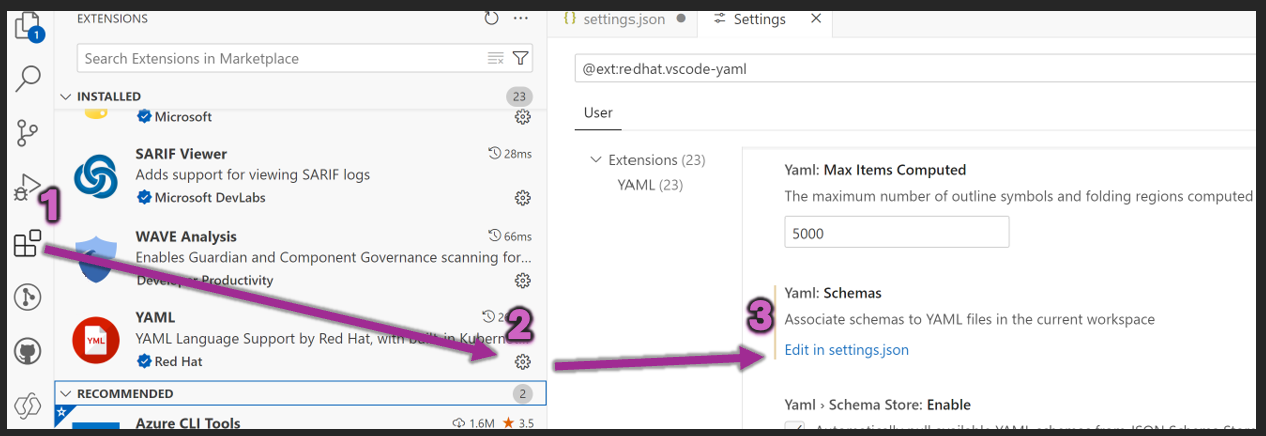
Task: Open the WAVE Analysis extension title
Action: 186,236
